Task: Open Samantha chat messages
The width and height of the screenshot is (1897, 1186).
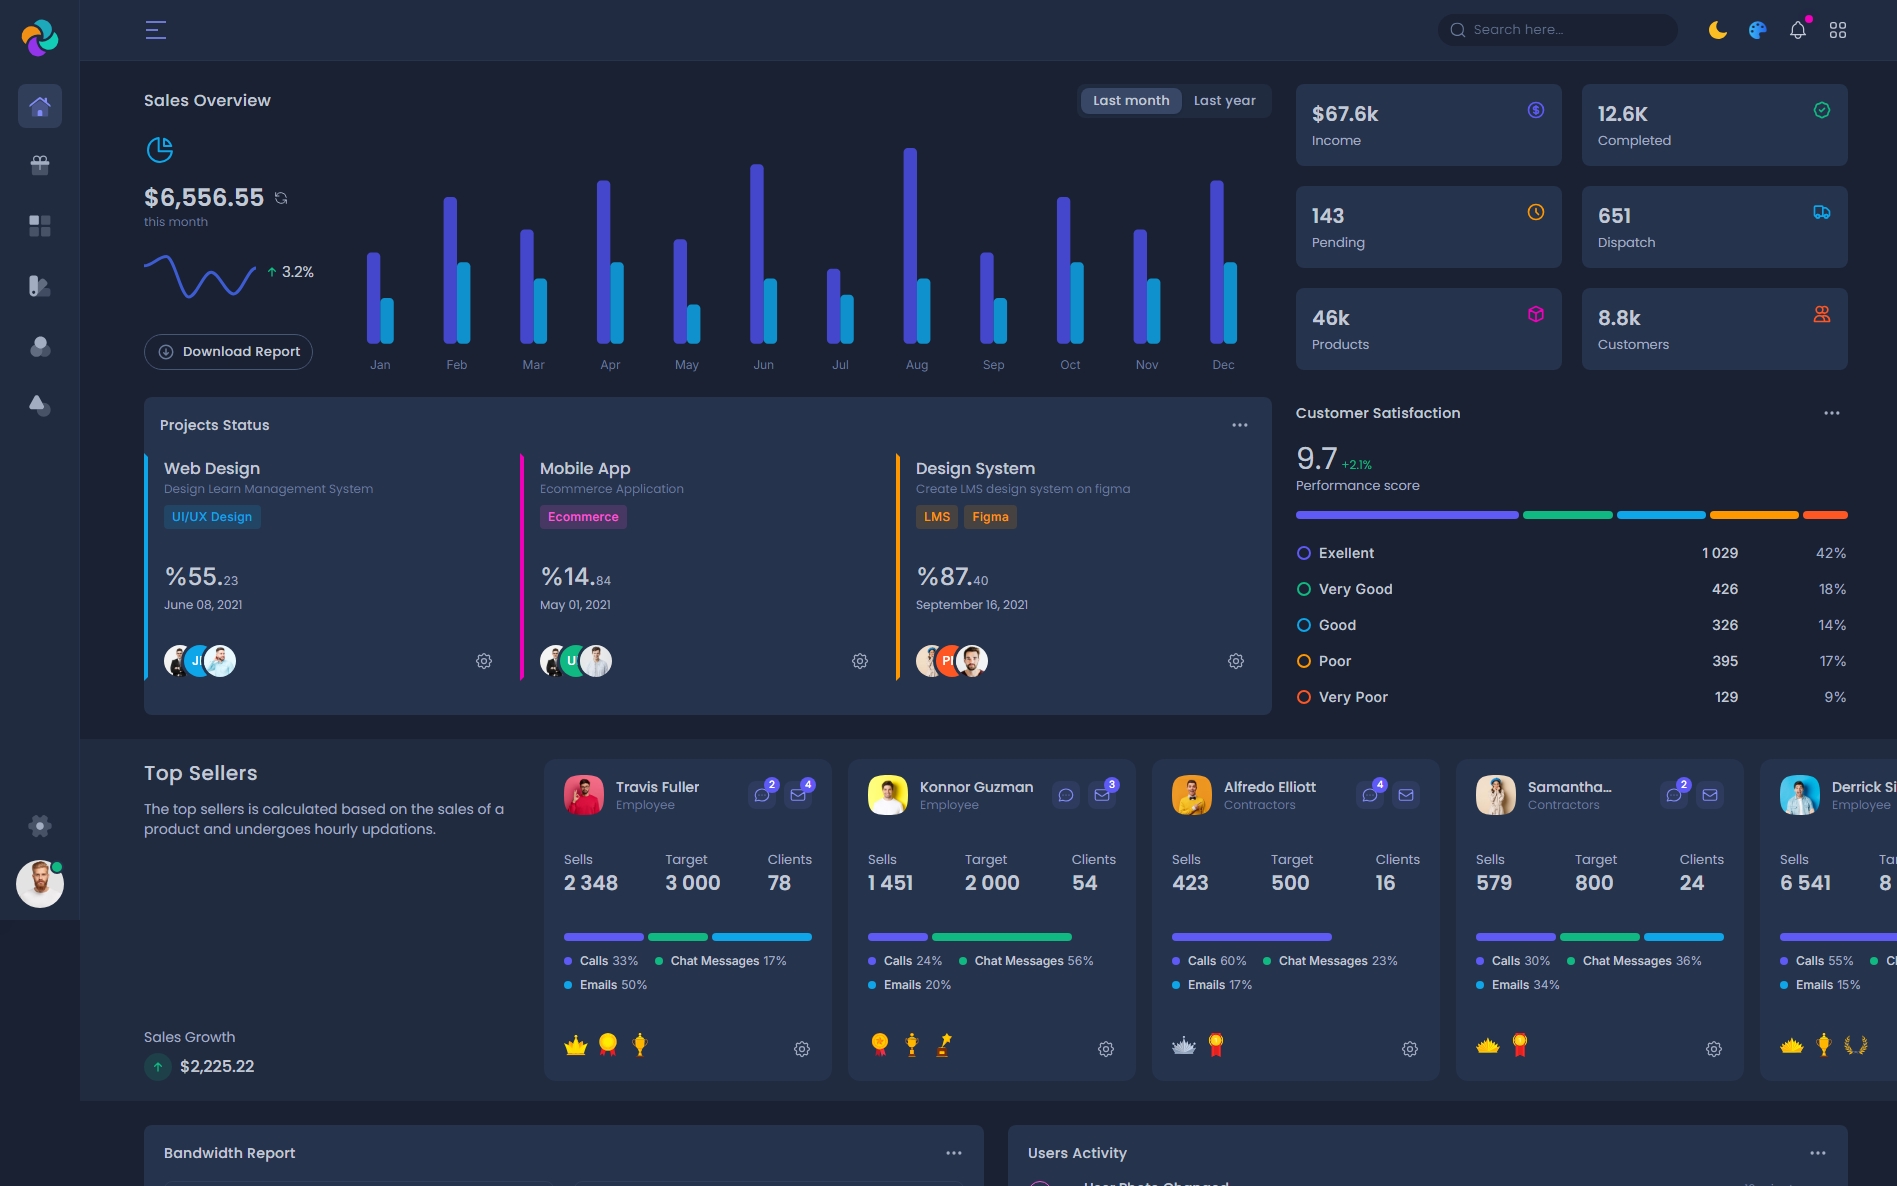Action: [1675, 794]
